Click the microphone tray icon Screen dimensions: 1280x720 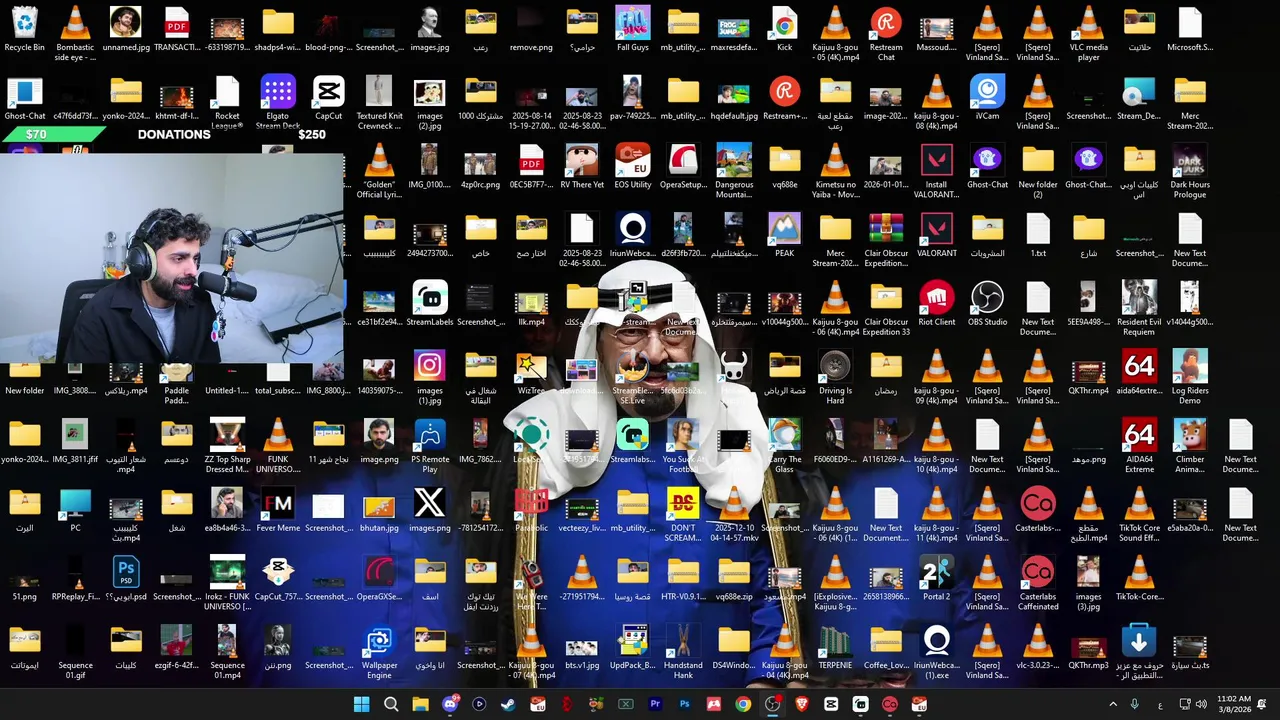1134,704
